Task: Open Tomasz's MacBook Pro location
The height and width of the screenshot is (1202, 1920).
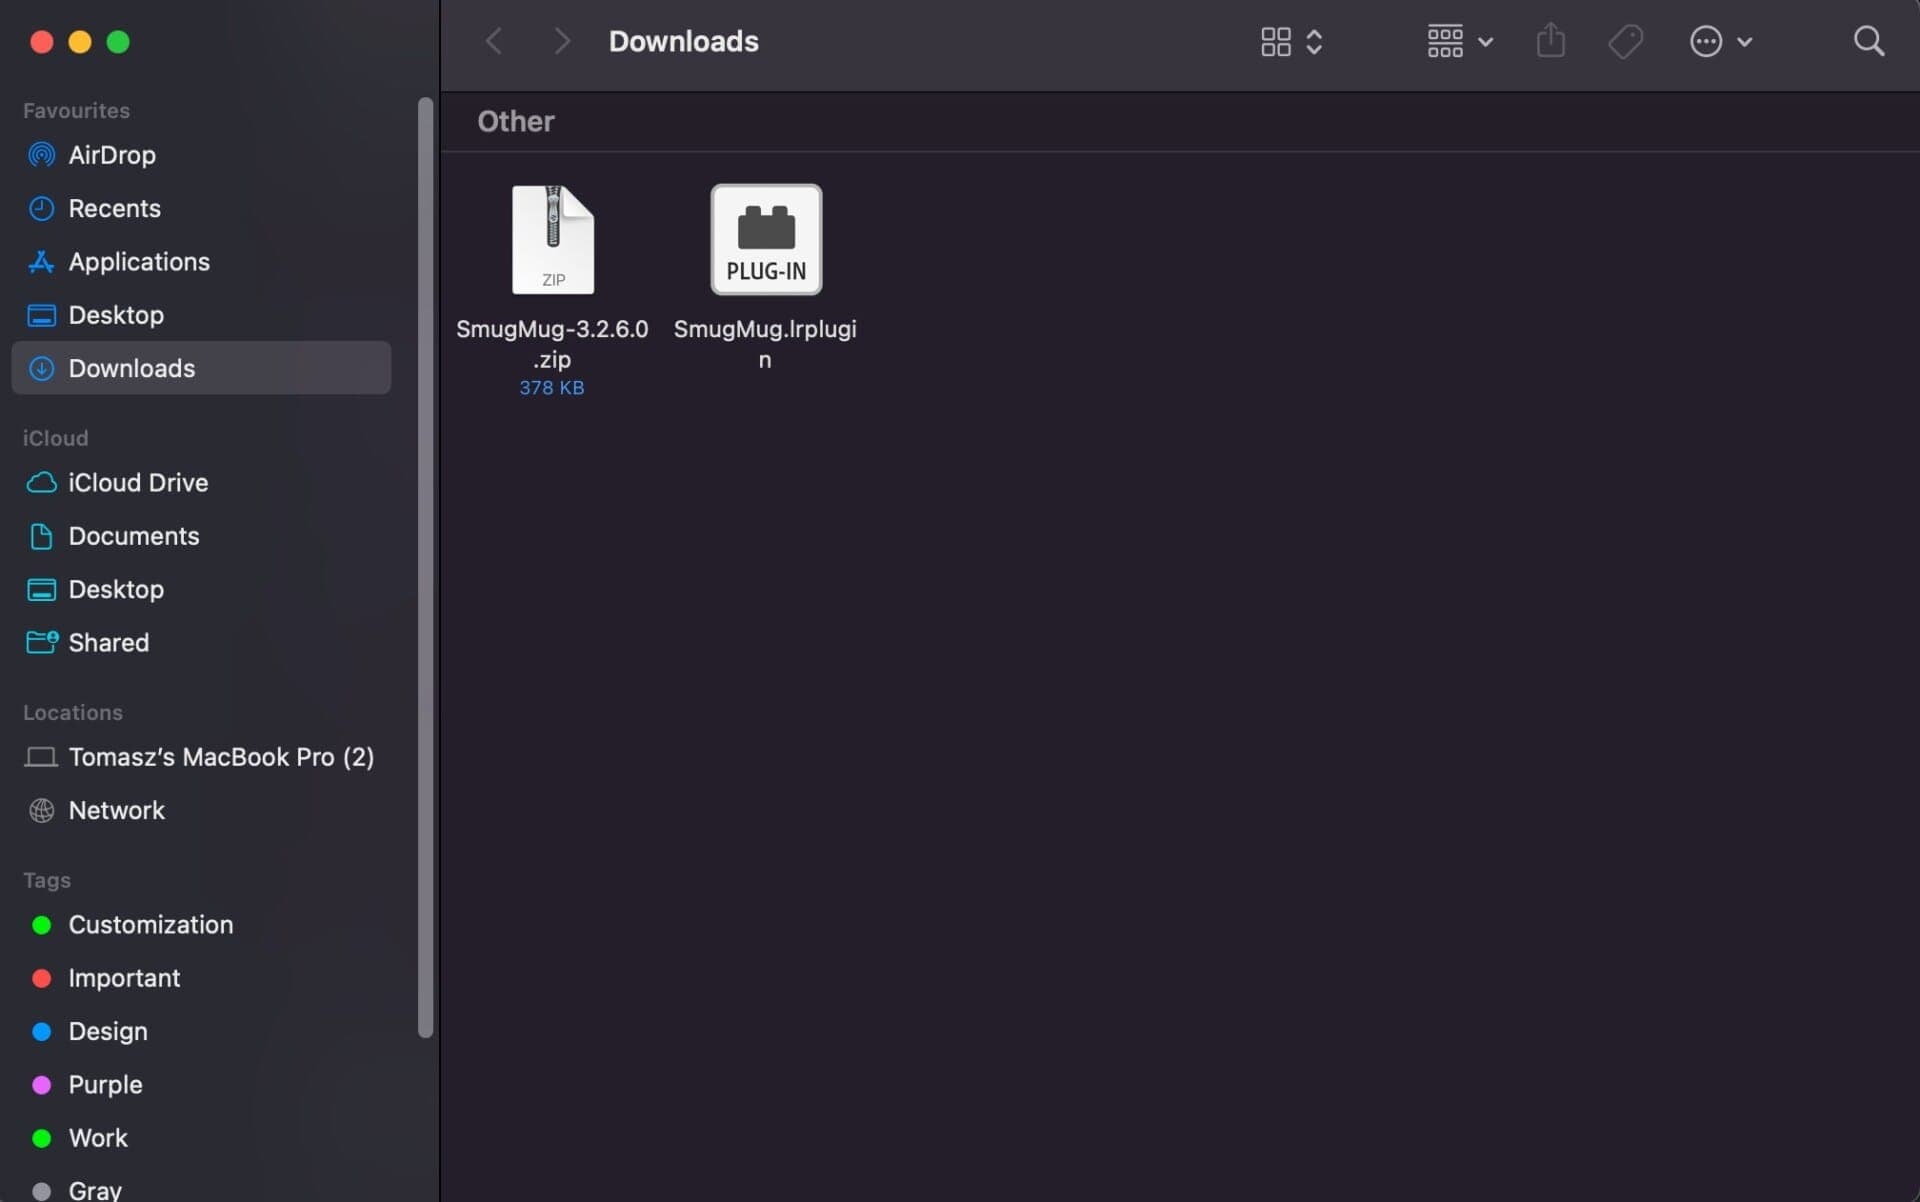Action: click(x=221, y=757)
